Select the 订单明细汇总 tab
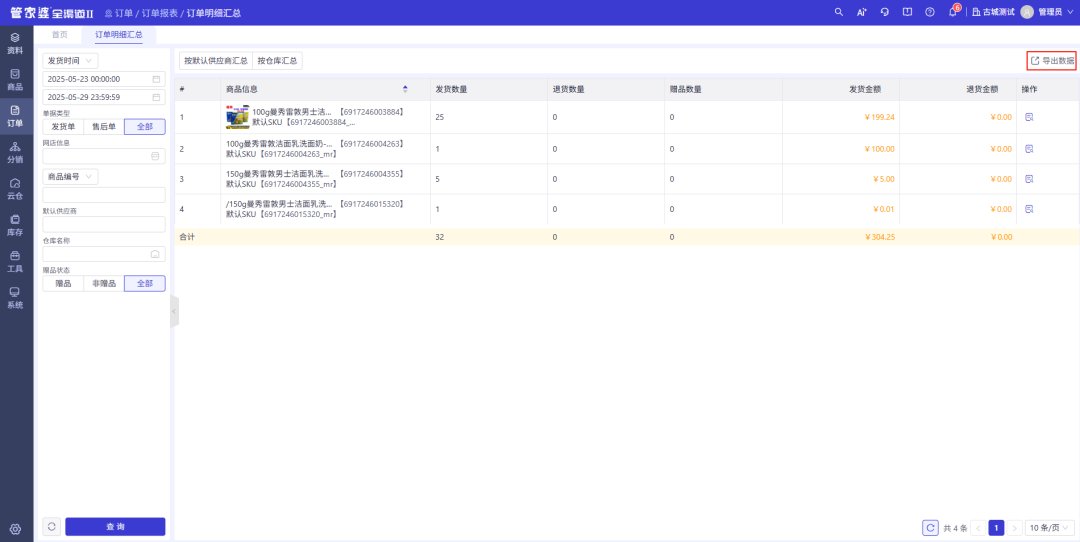The height and width of the screenshot is (542, 1080). [x=119, y=34]
